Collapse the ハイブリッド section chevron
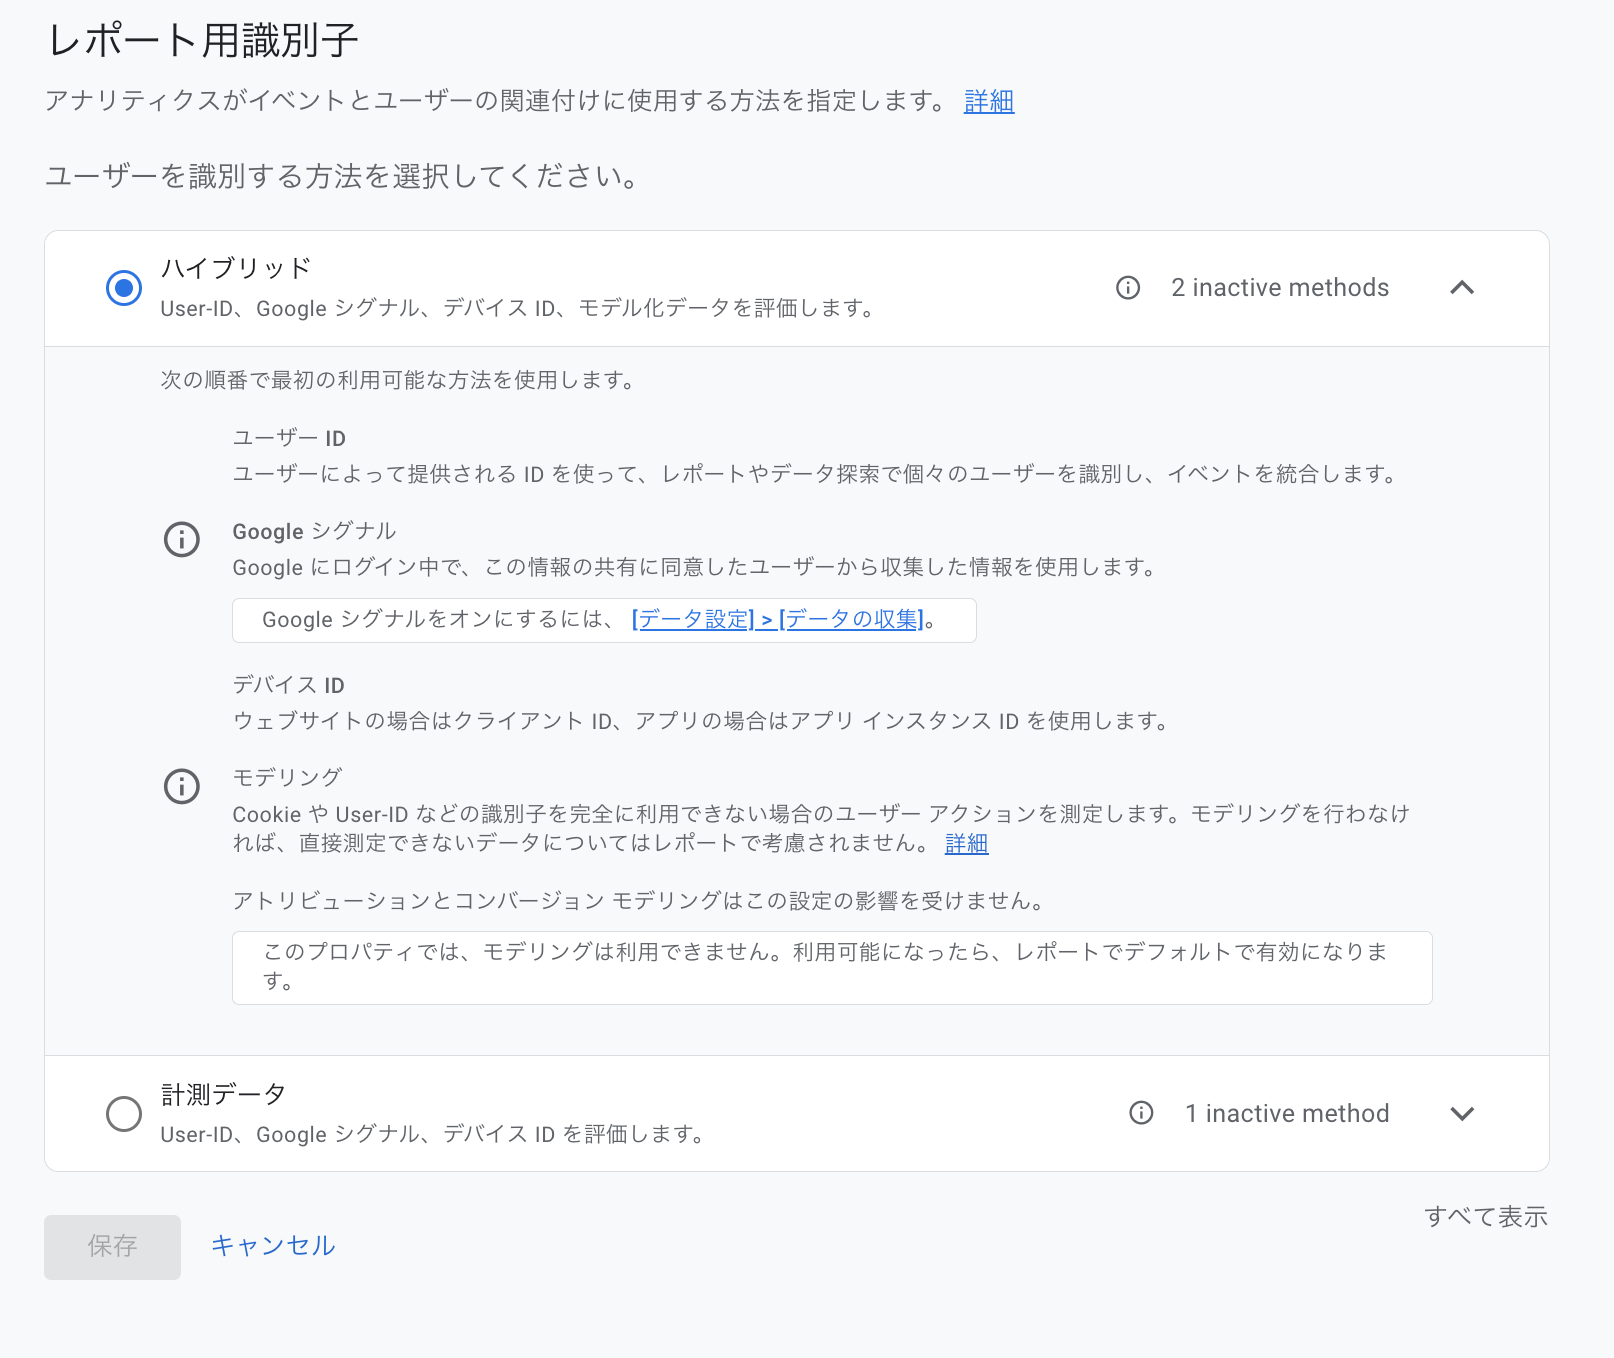Screen dimensions: 1614x1358 1462,288
